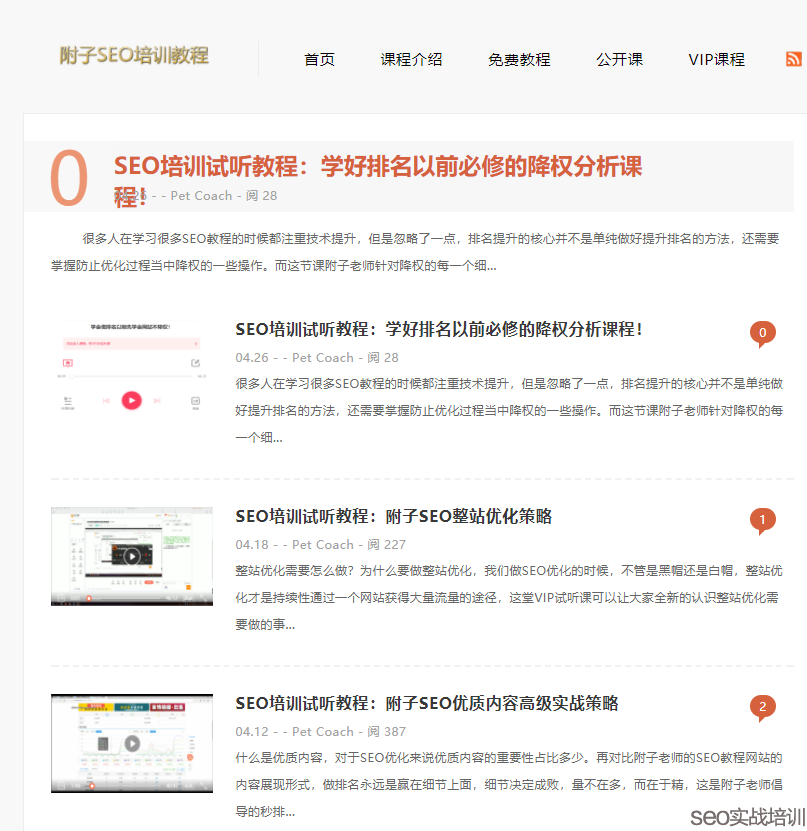Open the 免费教程 navigation item

pyautogui.click(x=519, y=60)
